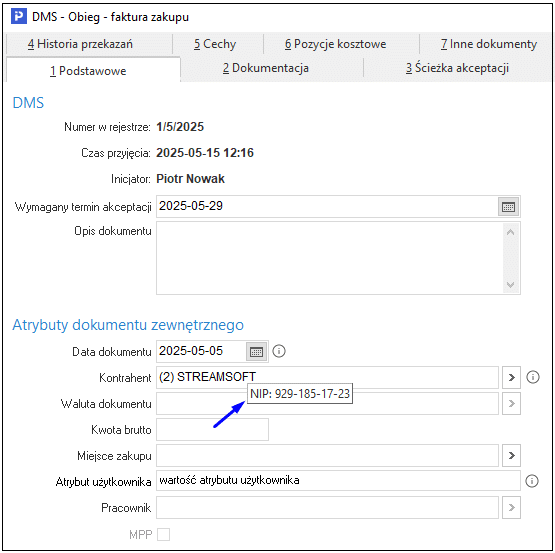Click the DMS application logo icon
This screenshot has height=553, width=555.
pos(19,16)
